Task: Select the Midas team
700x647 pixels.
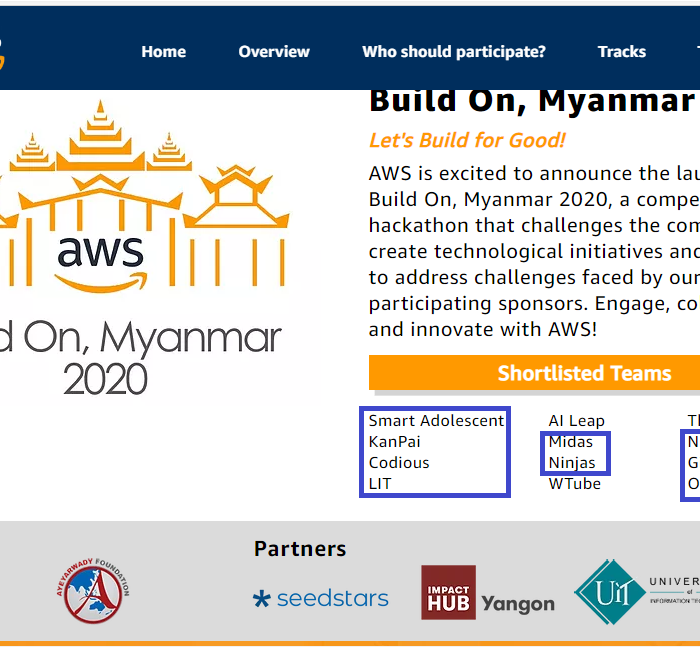Action: (571, 442)
